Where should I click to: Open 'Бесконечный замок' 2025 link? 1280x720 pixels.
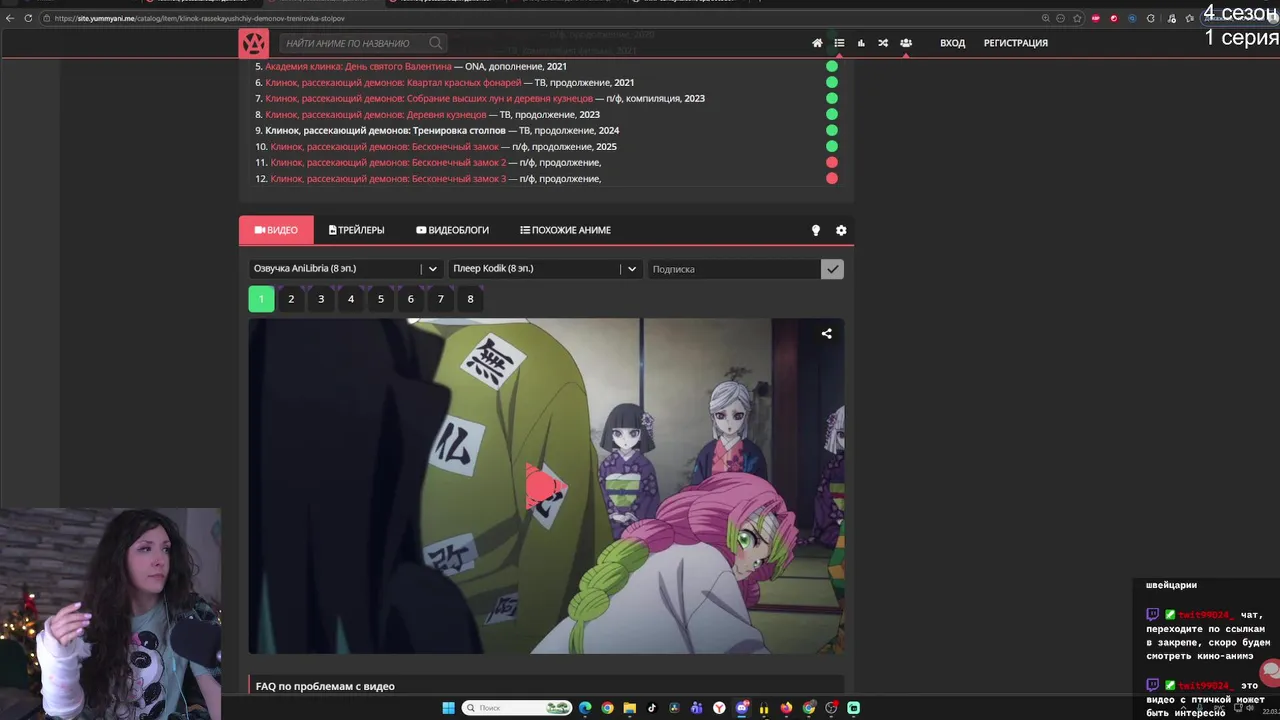[x=384, y=147]
